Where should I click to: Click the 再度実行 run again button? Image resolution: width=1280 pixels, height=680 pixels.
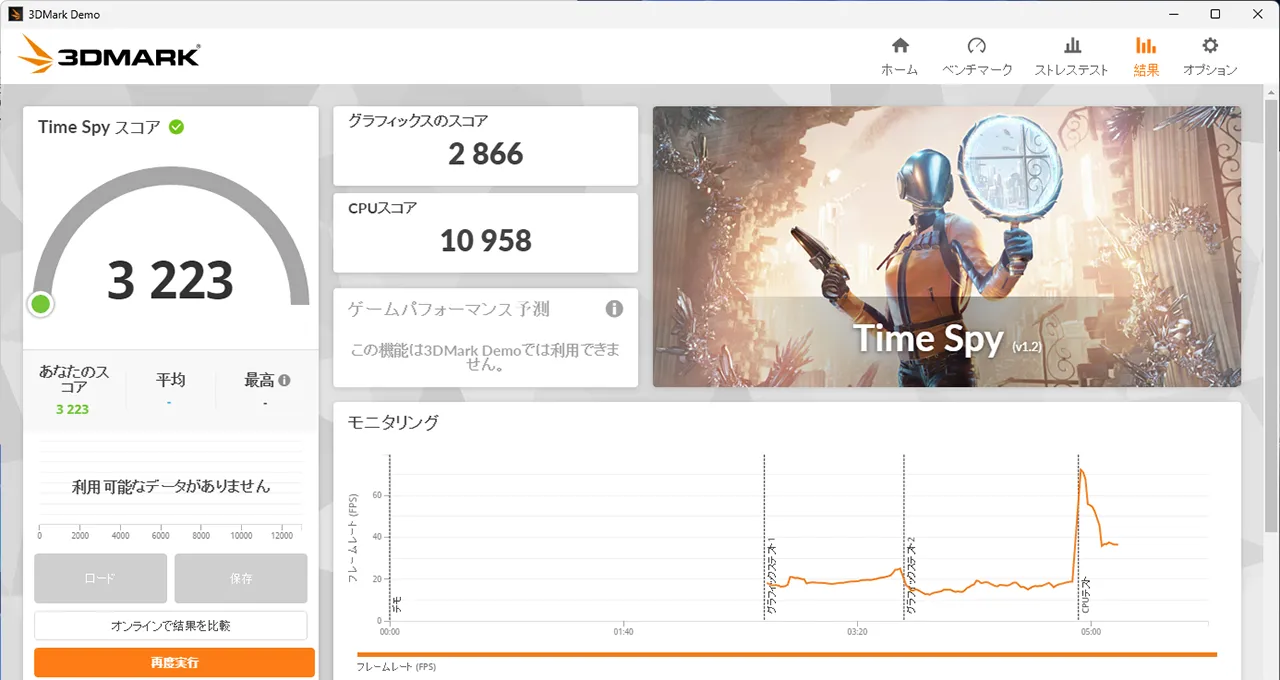[174, 663]
